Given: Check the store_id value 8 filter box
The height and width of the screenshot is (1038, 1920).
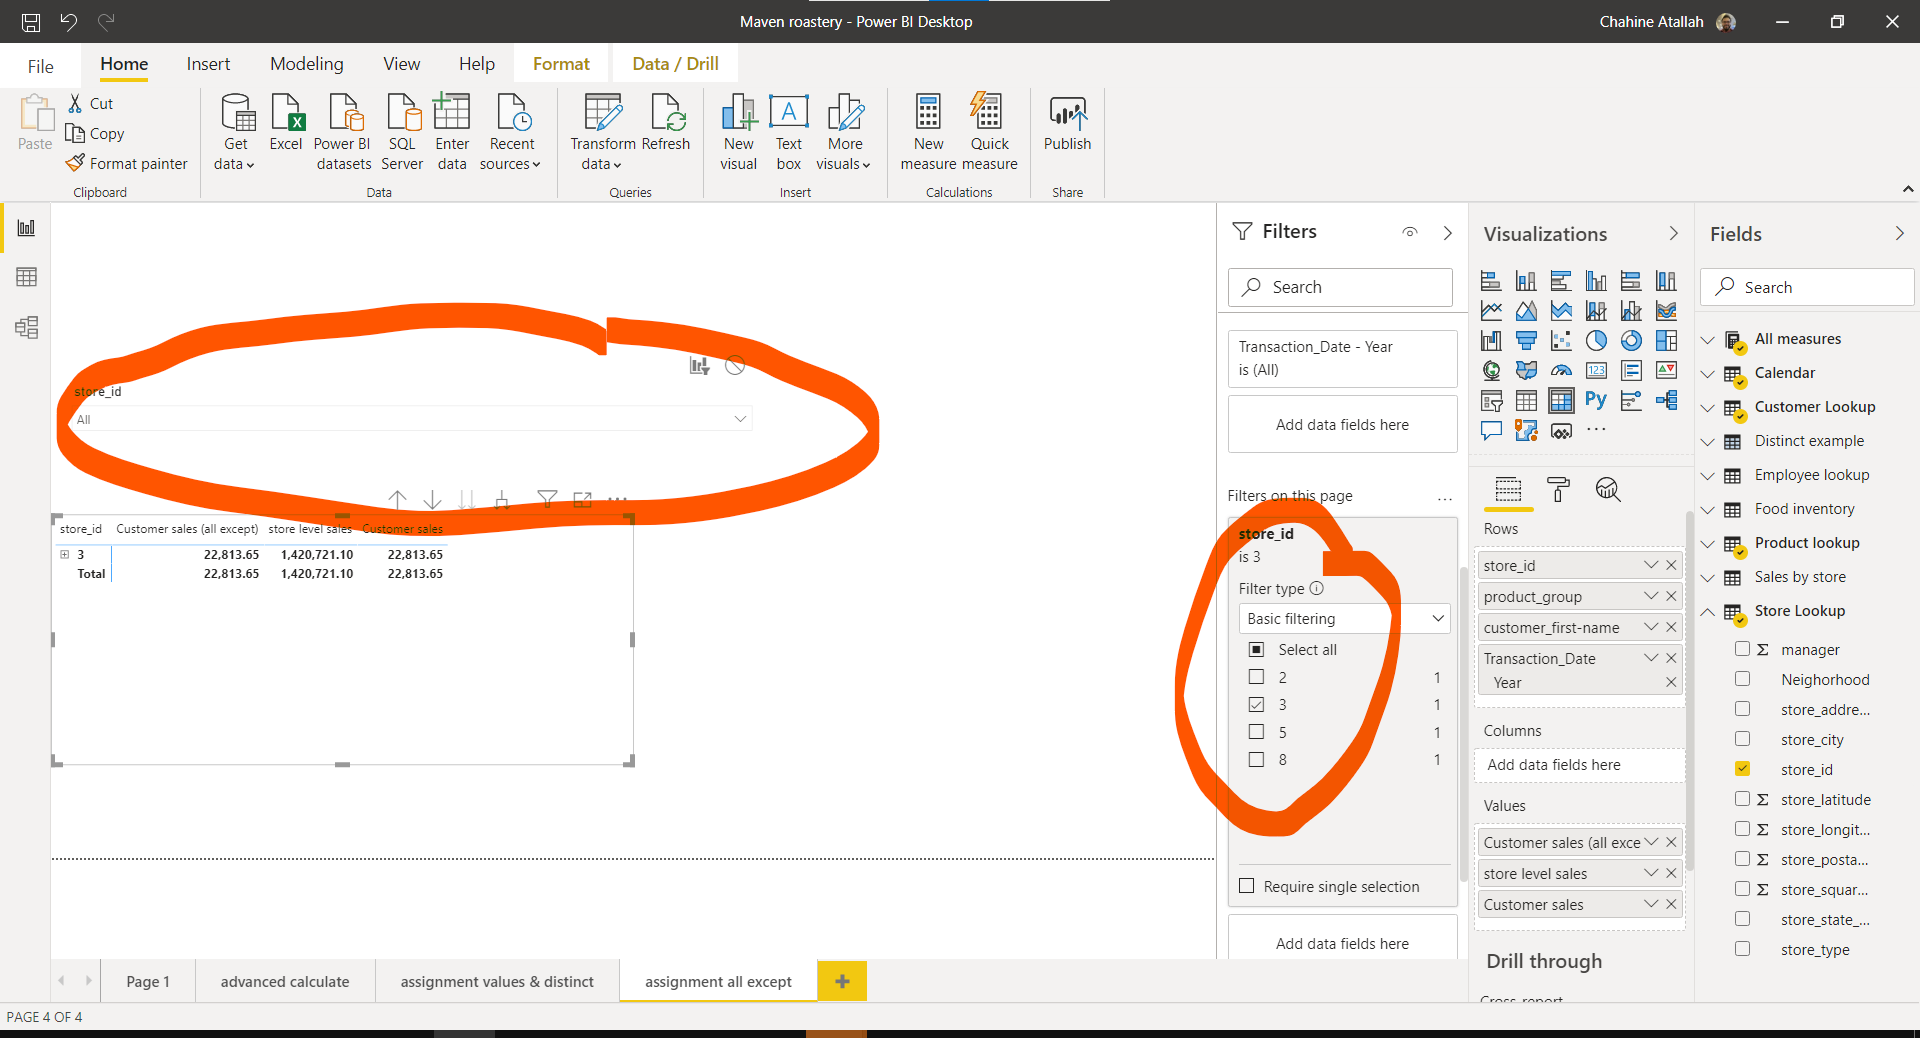Looking at the screenshot, I should pos(1256,759).
